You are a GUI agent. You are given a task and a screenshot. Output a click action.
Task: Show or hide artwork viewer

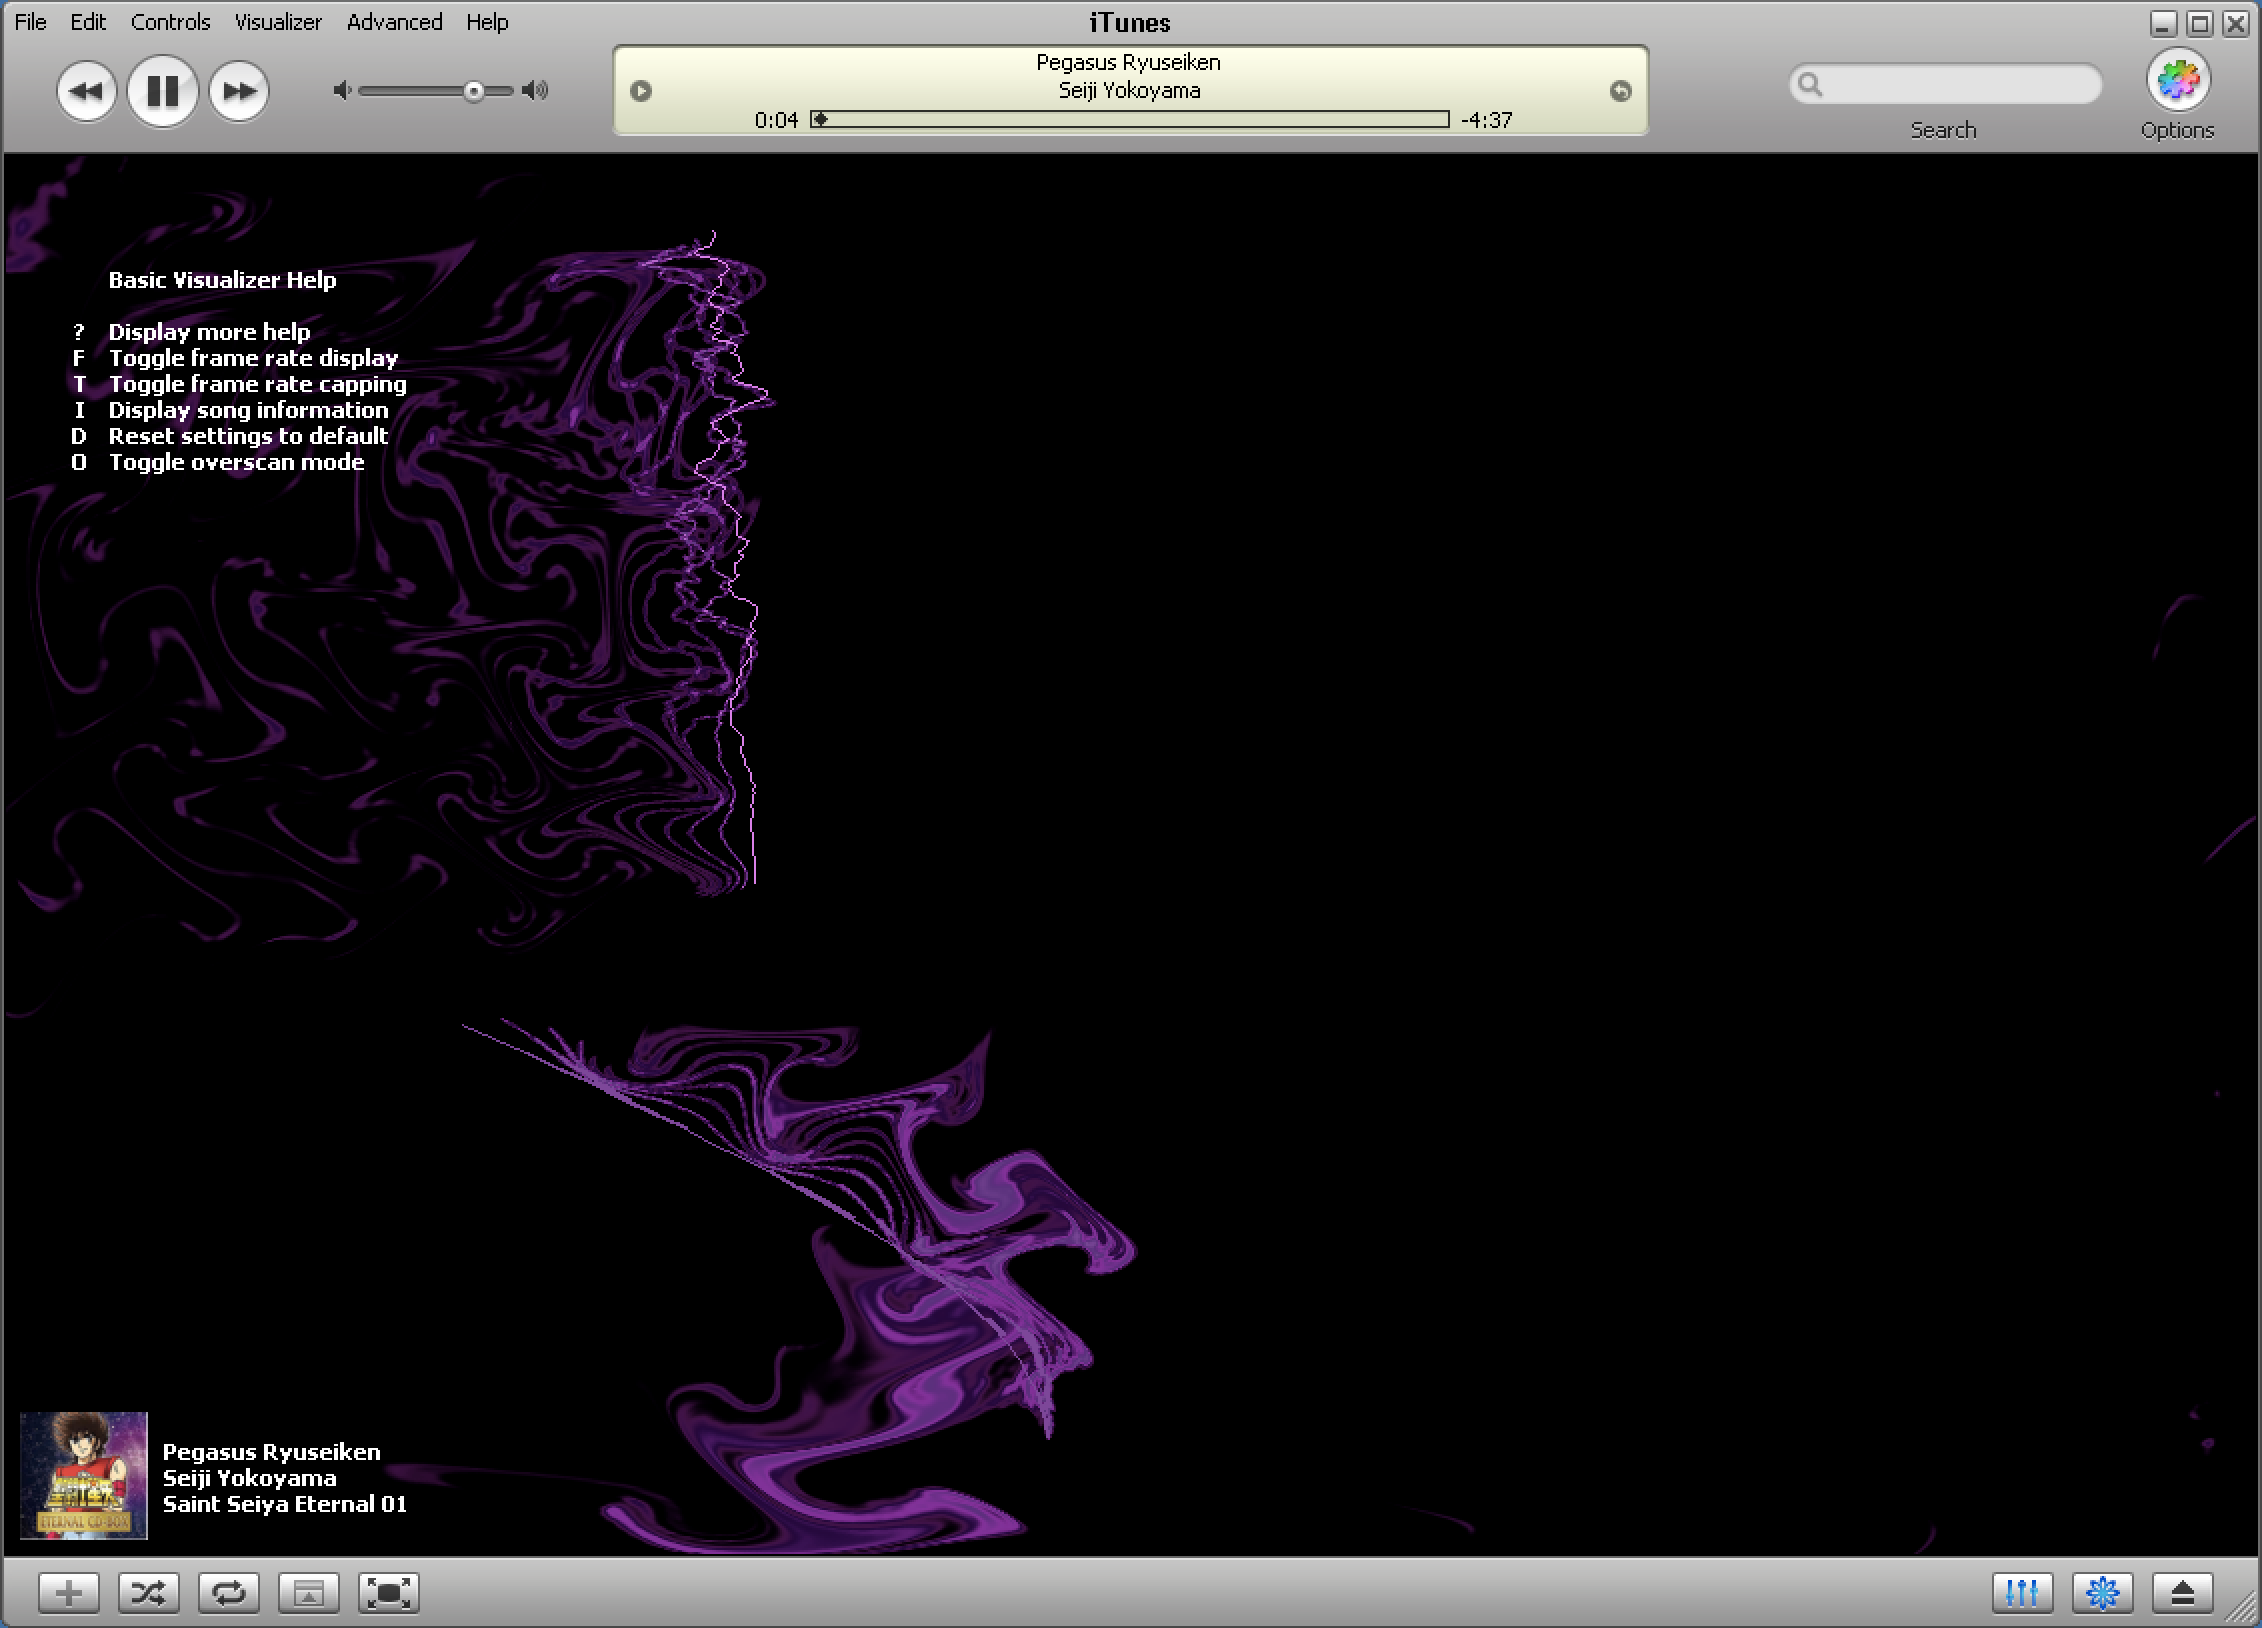pyautogui.click(x=308, y=1593)
